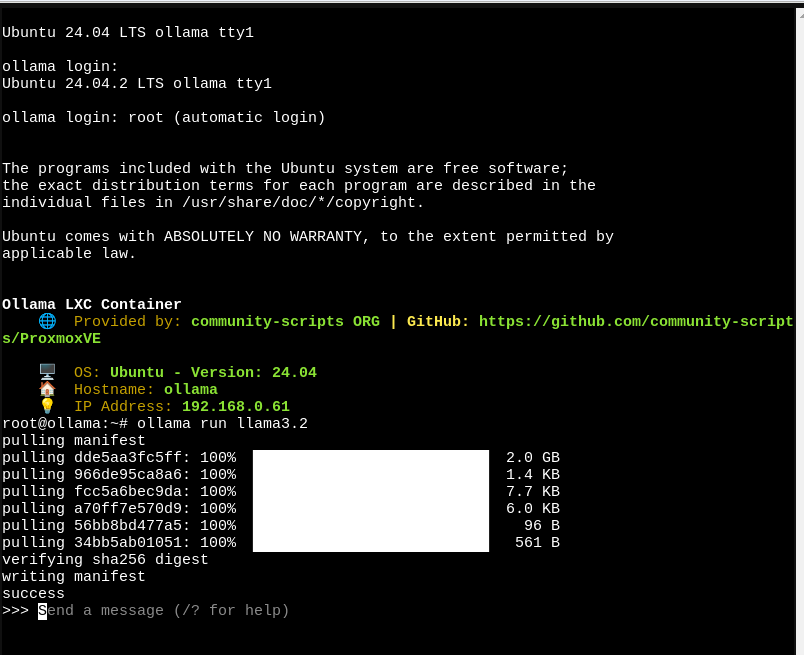This screenshot has width=804, height=655.
Task: Click 'Ubuntu - Version: 24.04' text
Action: tap(213, 372)
